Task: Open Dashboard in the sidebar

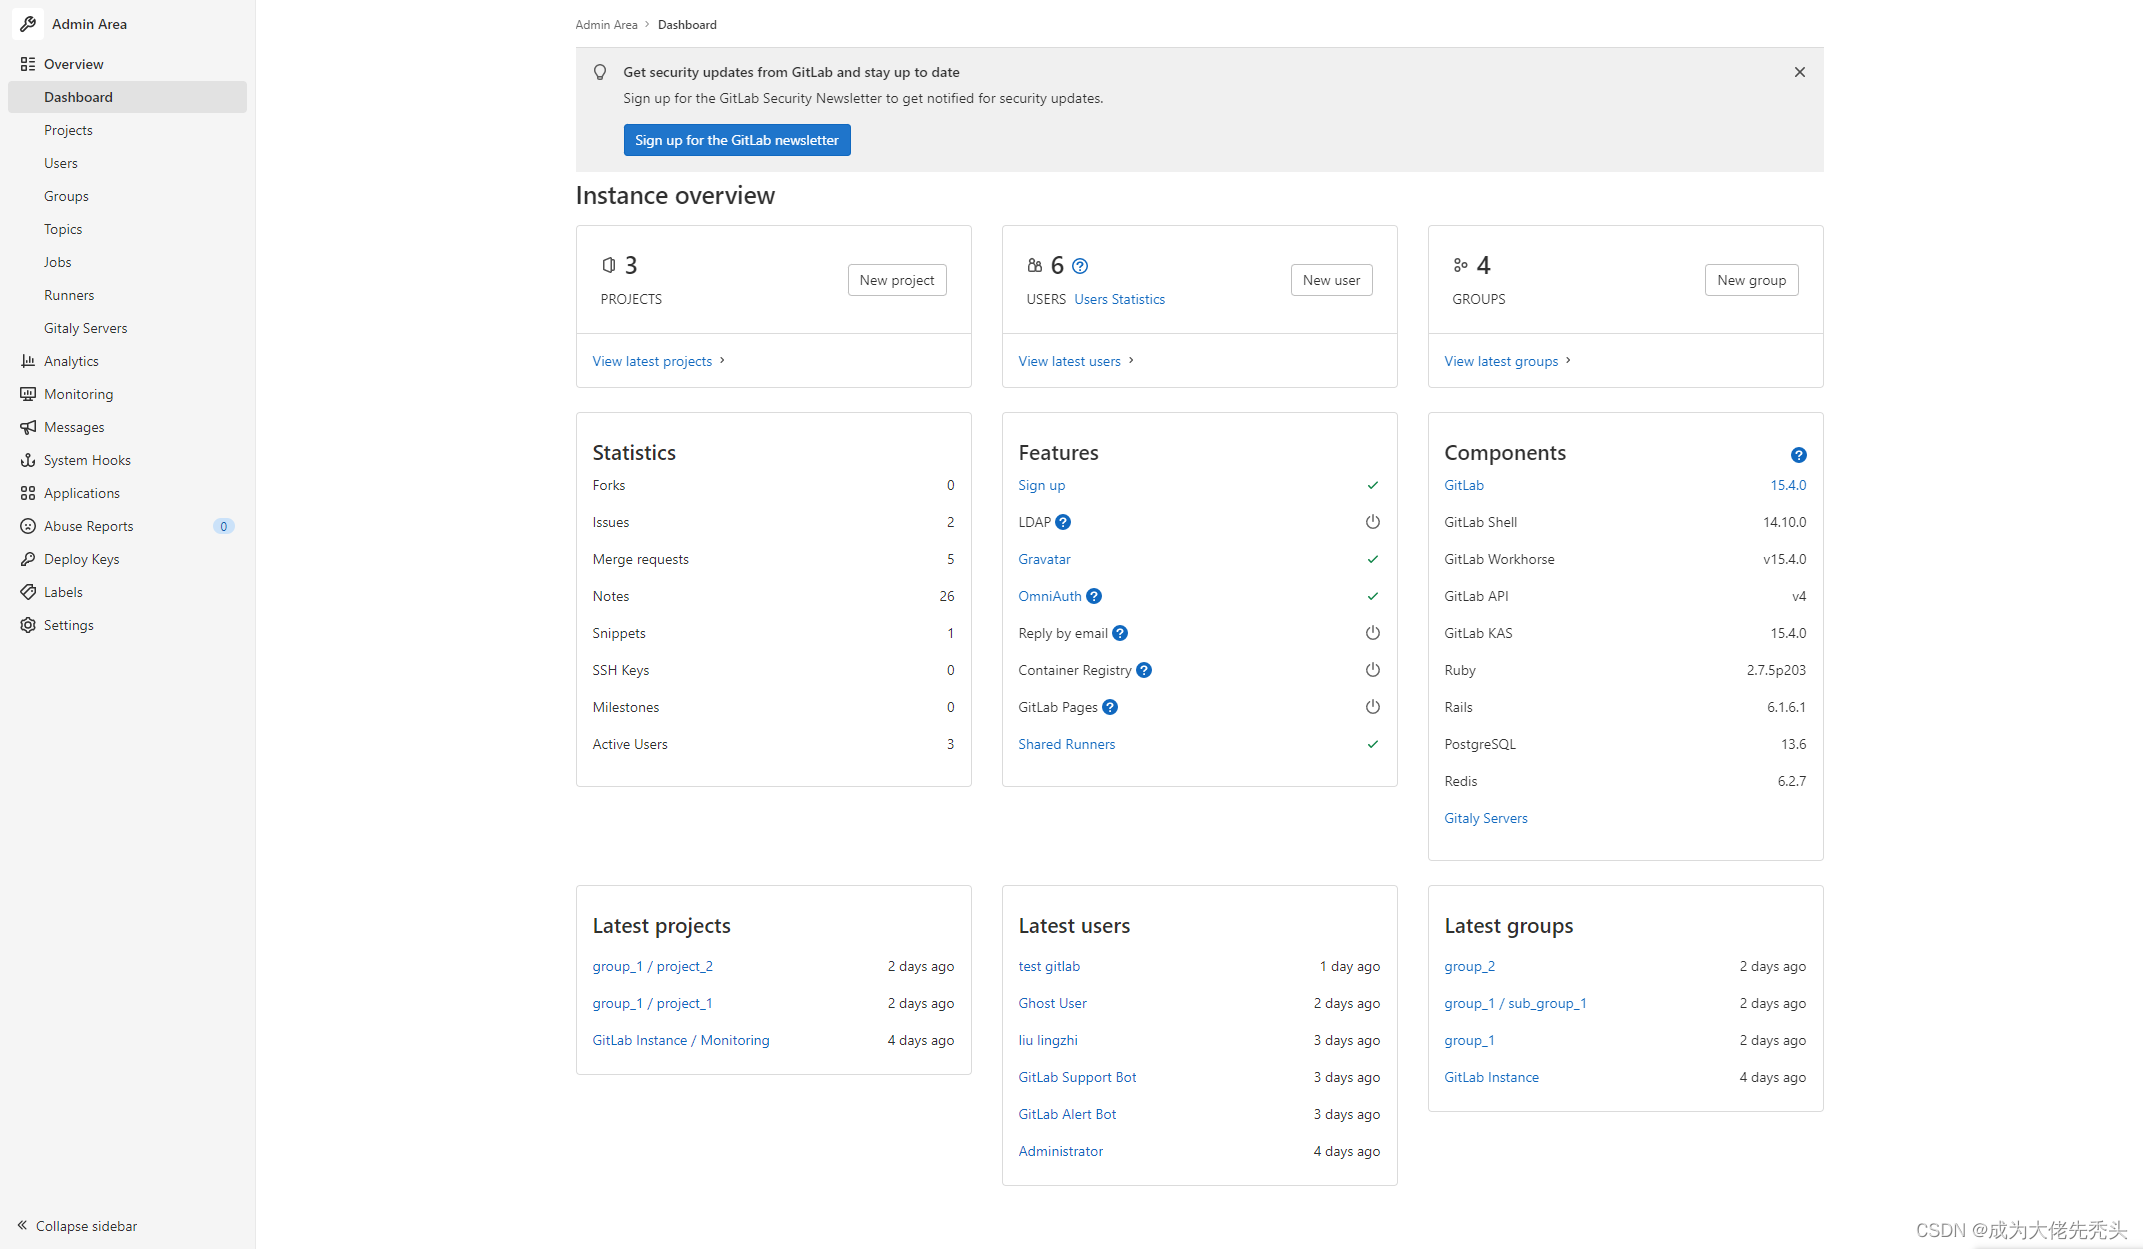Action: (x=127, y=97)
